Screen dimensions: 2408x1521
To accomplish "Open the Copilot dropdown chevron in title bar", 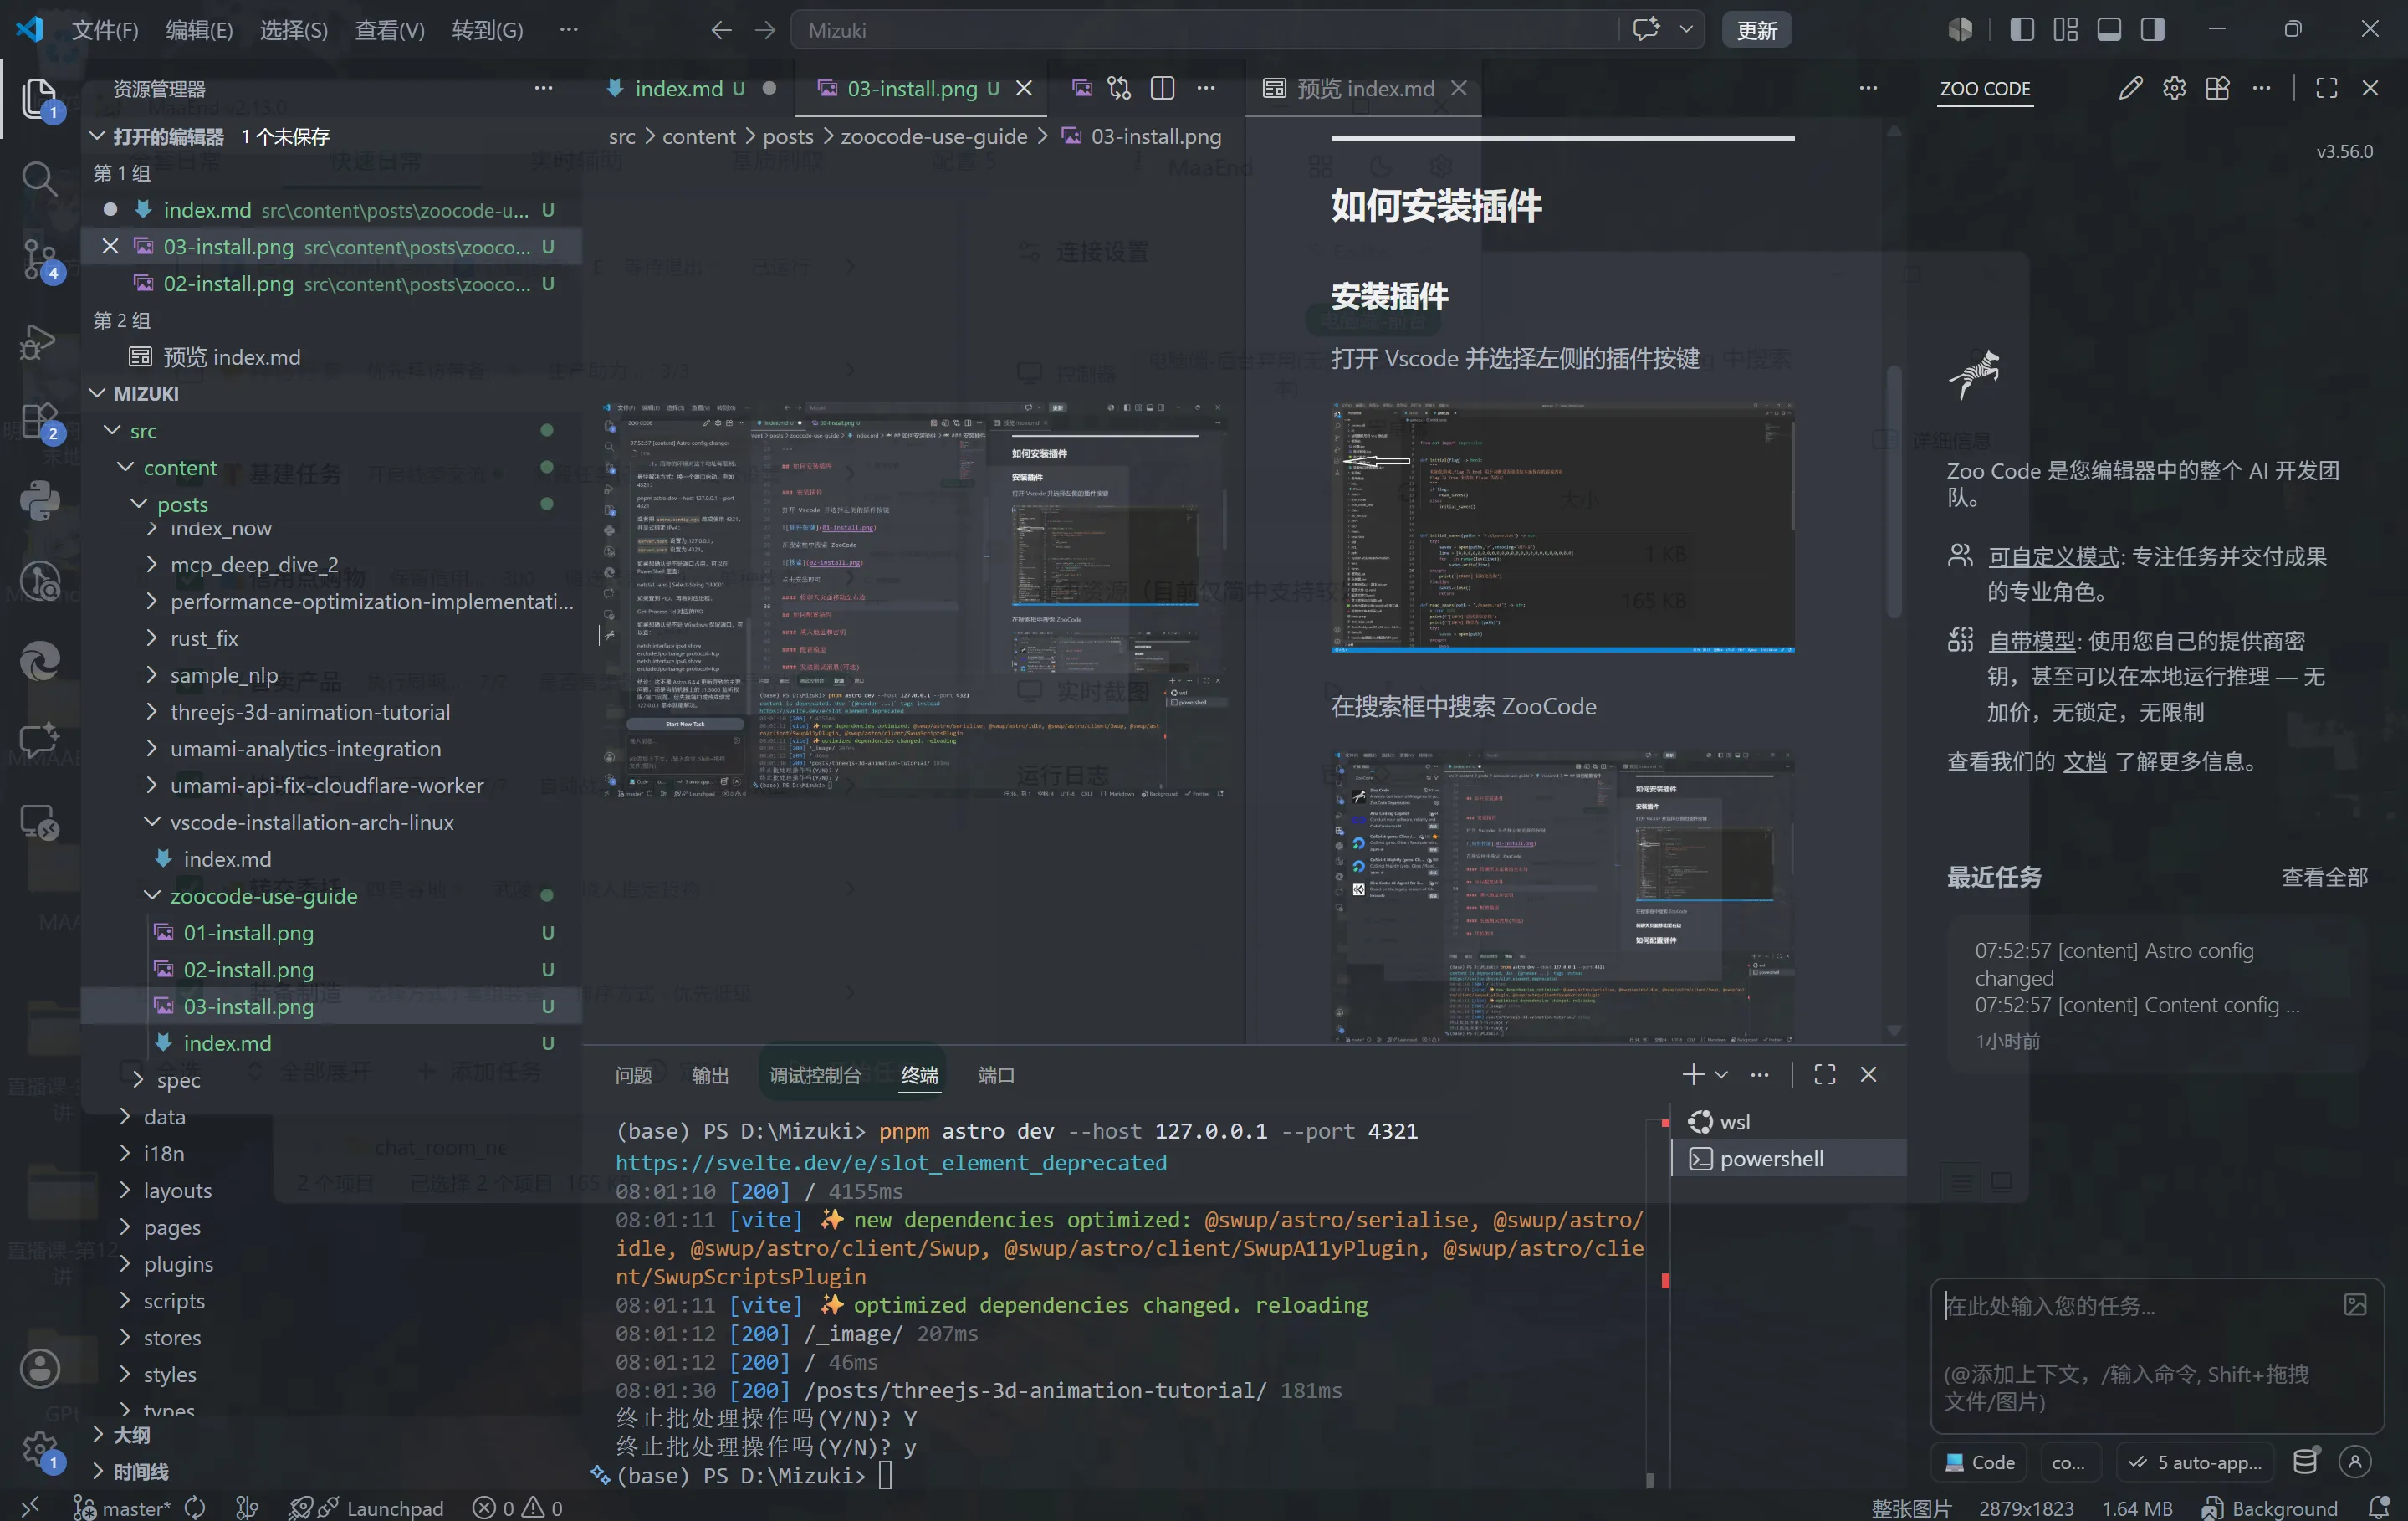I will [x=1686, y=30].
